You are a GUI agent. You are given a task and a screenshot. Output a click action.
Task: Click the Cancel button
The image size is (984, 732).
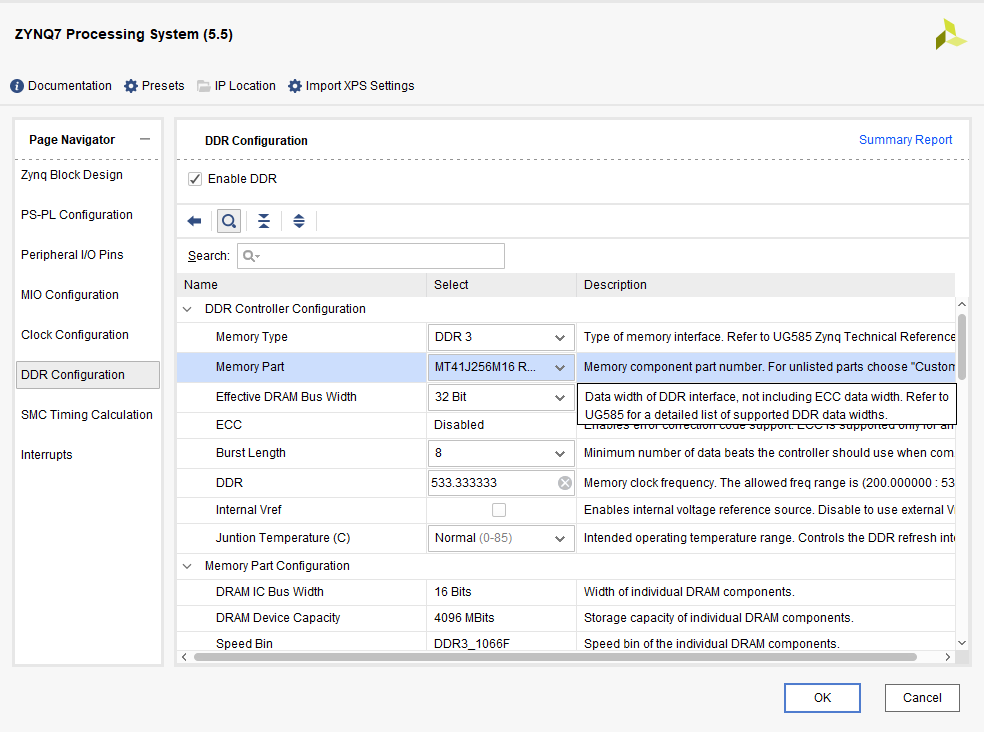coord(922,697)
